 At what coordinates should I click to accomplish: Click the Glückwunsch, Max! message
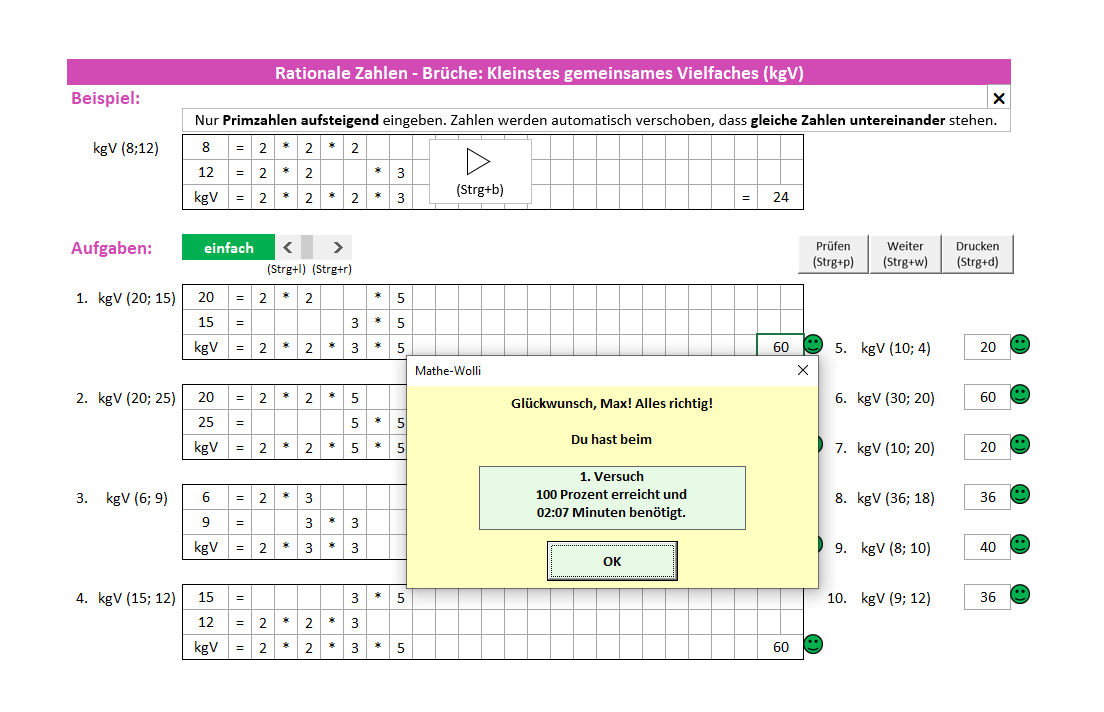click(x=612, y=404)
